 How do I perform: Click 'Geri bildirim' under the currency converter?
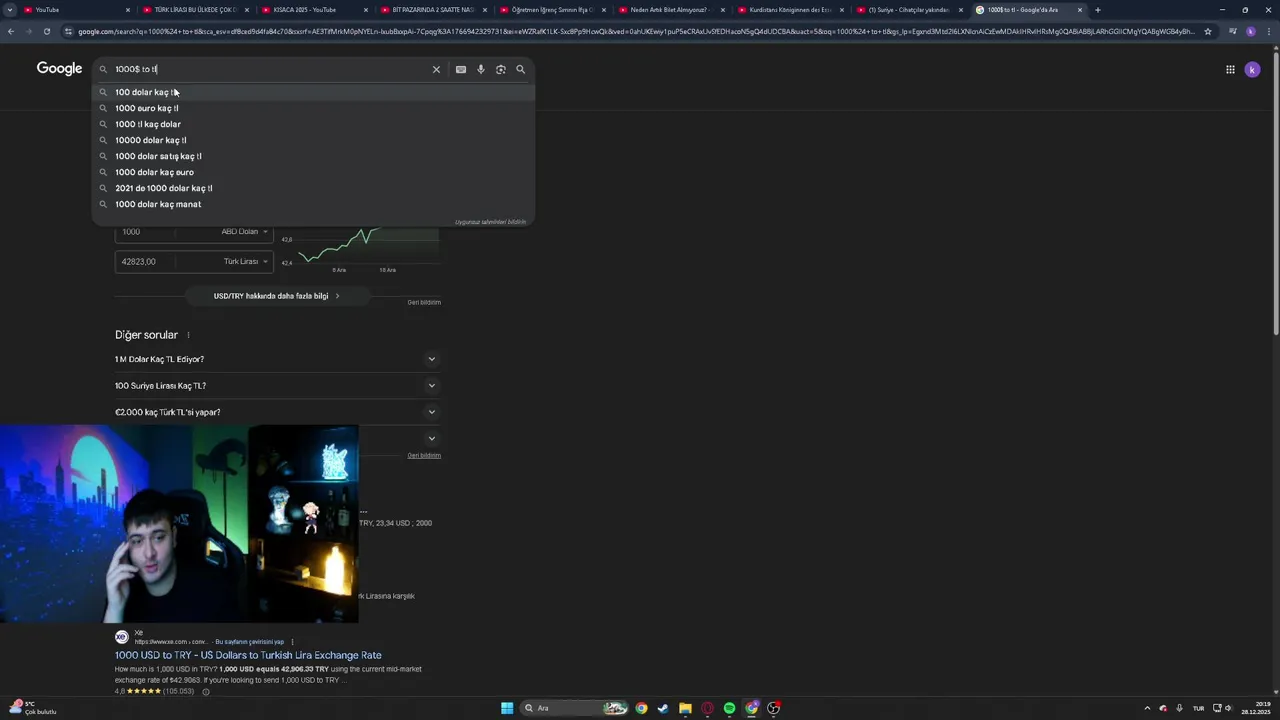pyautogui.click(x=424, y=302)
